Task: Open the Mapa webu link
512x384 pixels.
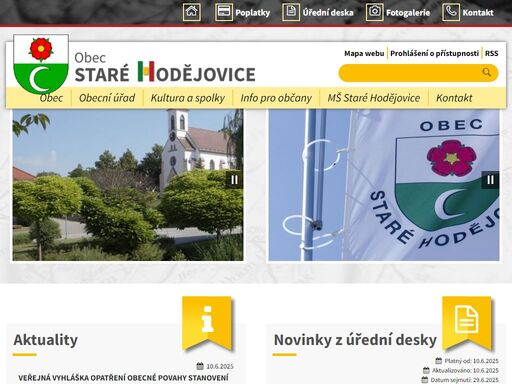Action: pos(364,53)
